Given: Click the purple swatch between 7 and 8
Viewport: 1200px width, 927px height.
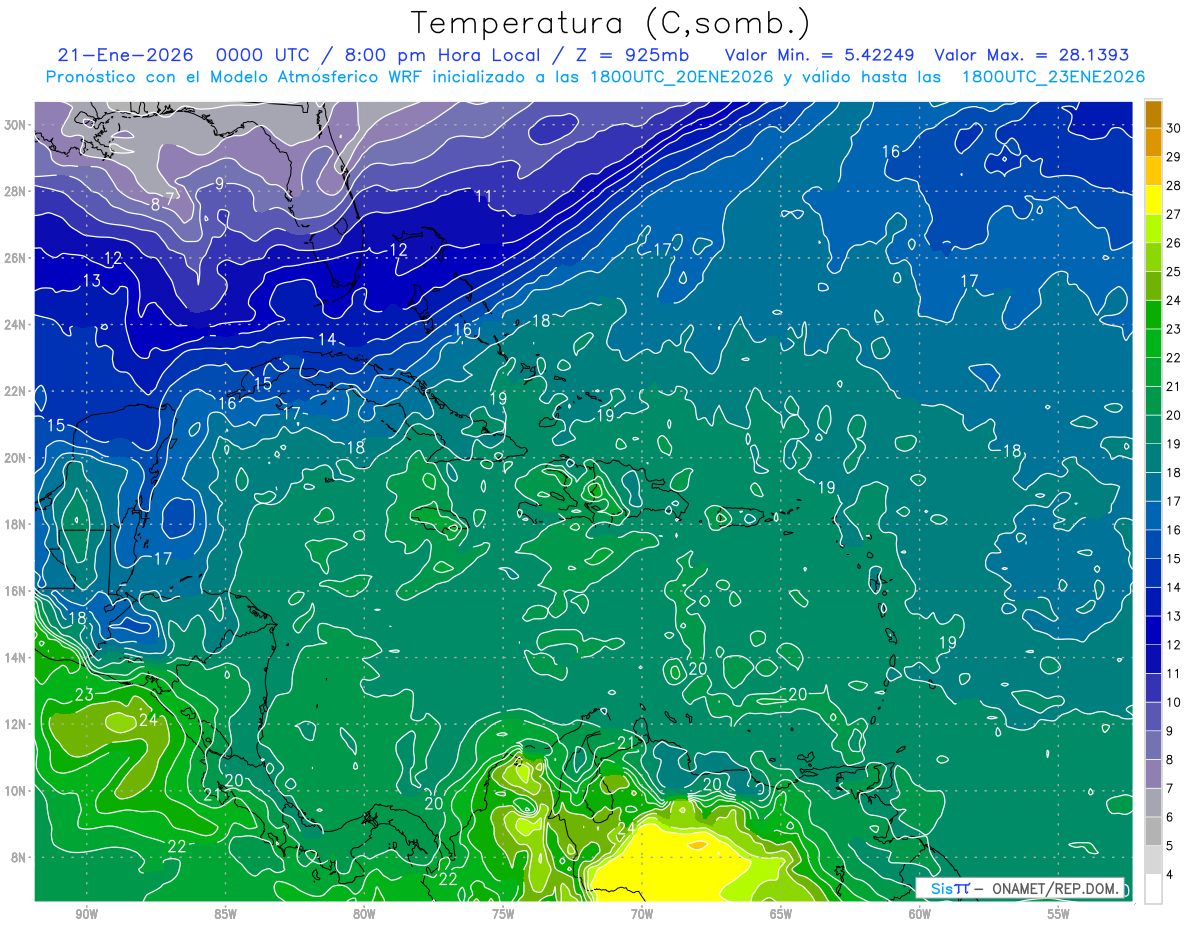Looking at the screenshot, I should (x=1153, y=774).
